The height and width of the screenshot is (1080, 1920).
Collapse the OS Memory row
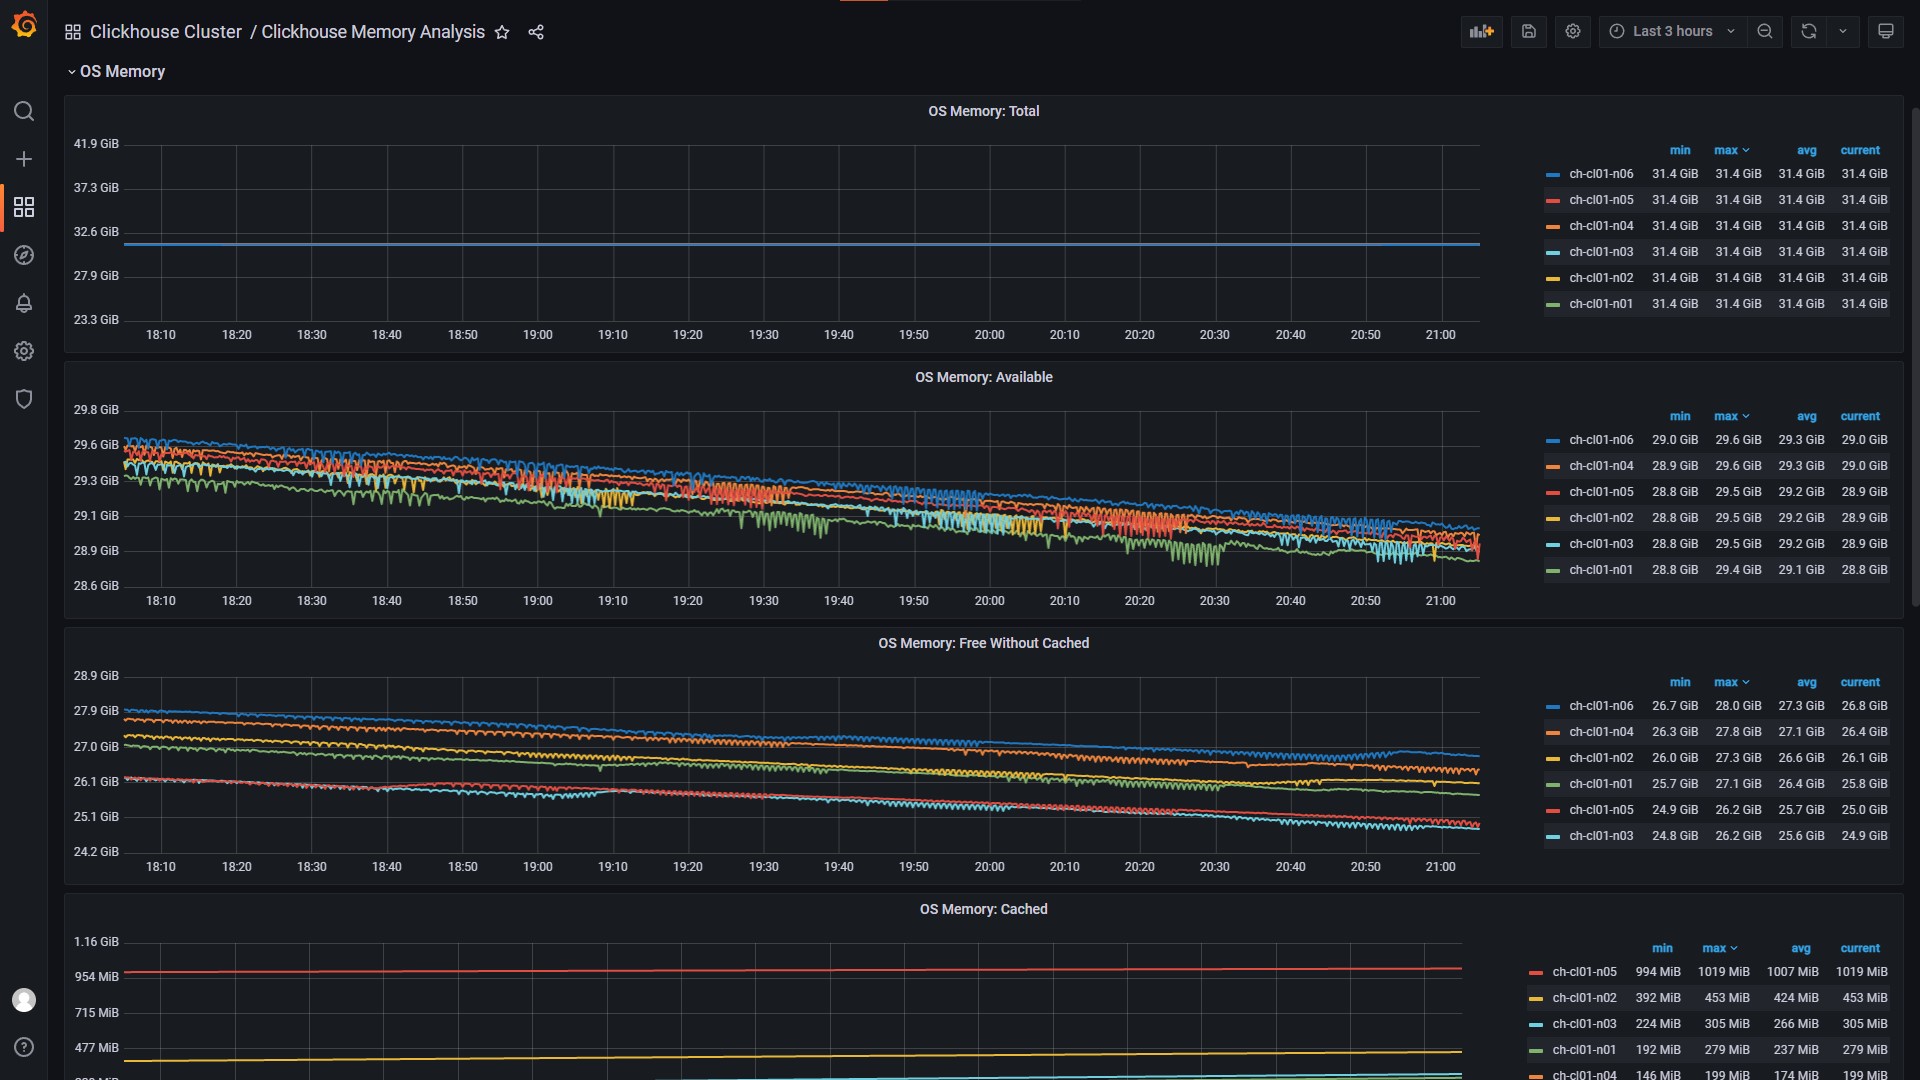(121, 72)
